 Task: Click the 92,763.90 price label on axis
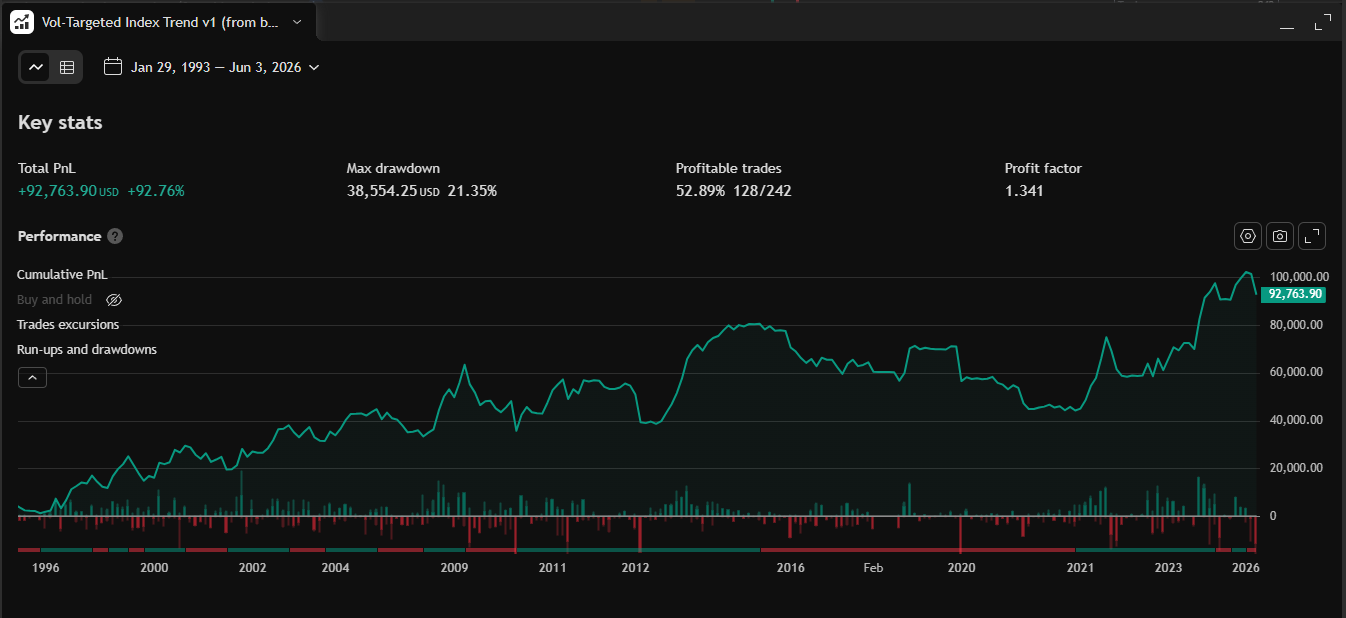pyautogui.click(x=1293, y=294)
